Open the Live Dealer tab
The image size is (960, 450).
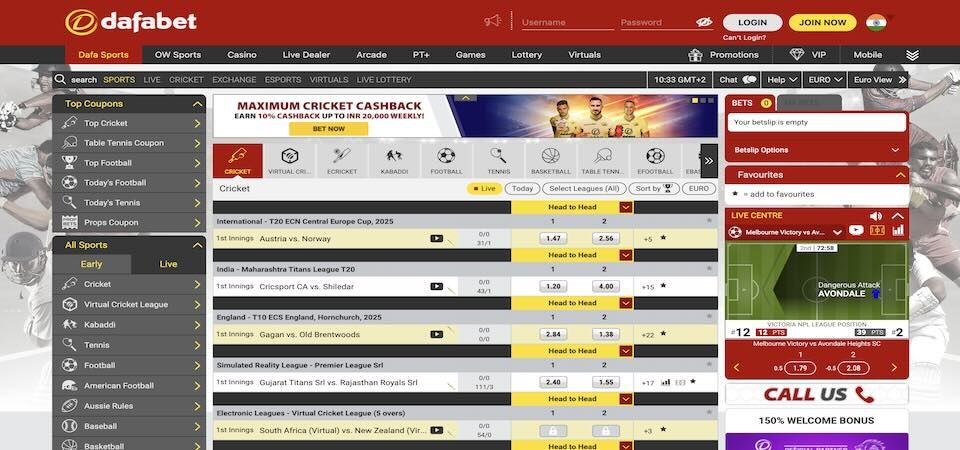coord(306,54)
